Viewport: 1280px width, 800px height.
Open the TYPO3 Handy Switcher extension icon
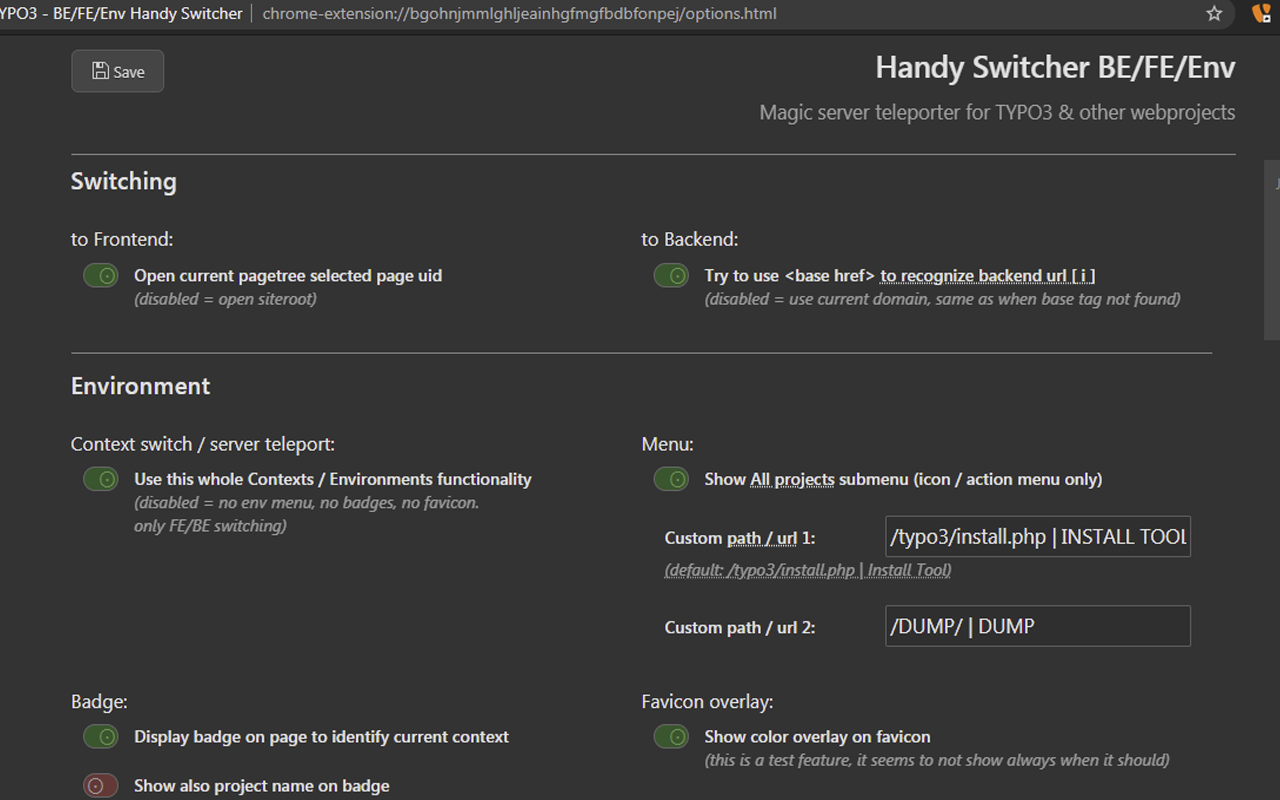tap(1262, 14)
